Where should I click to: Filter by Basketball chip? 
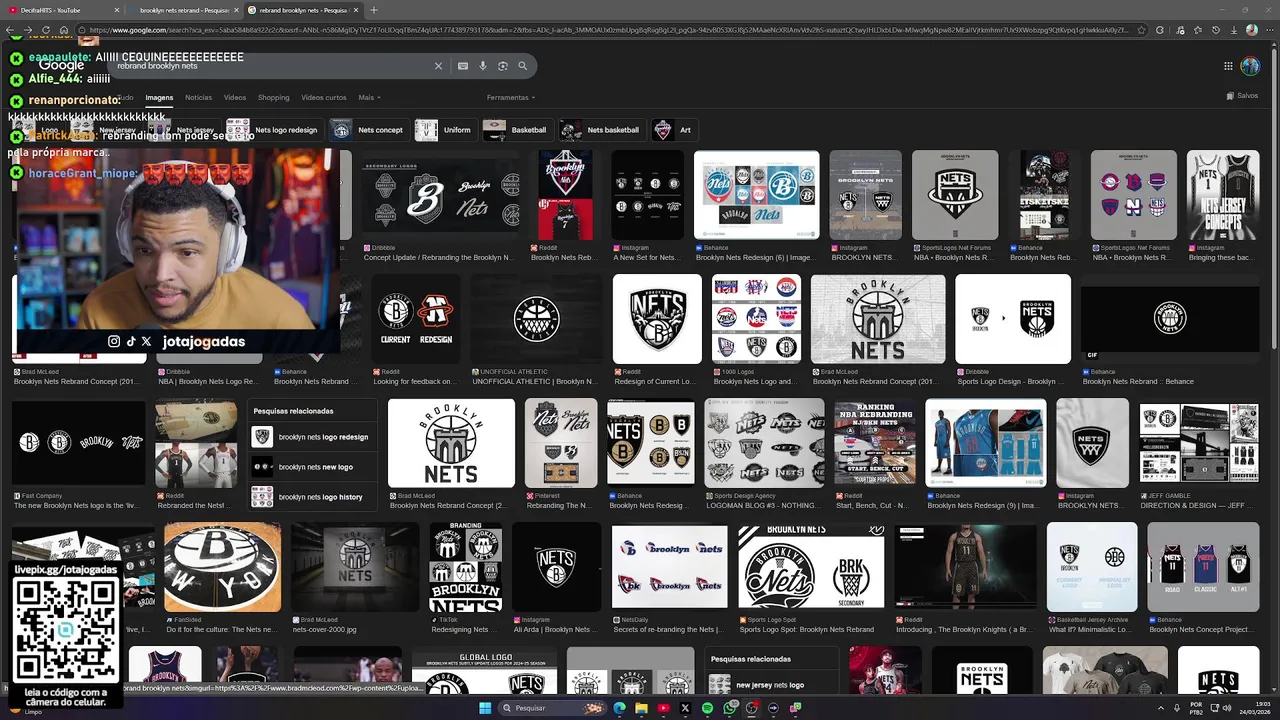tap(517, 130)
